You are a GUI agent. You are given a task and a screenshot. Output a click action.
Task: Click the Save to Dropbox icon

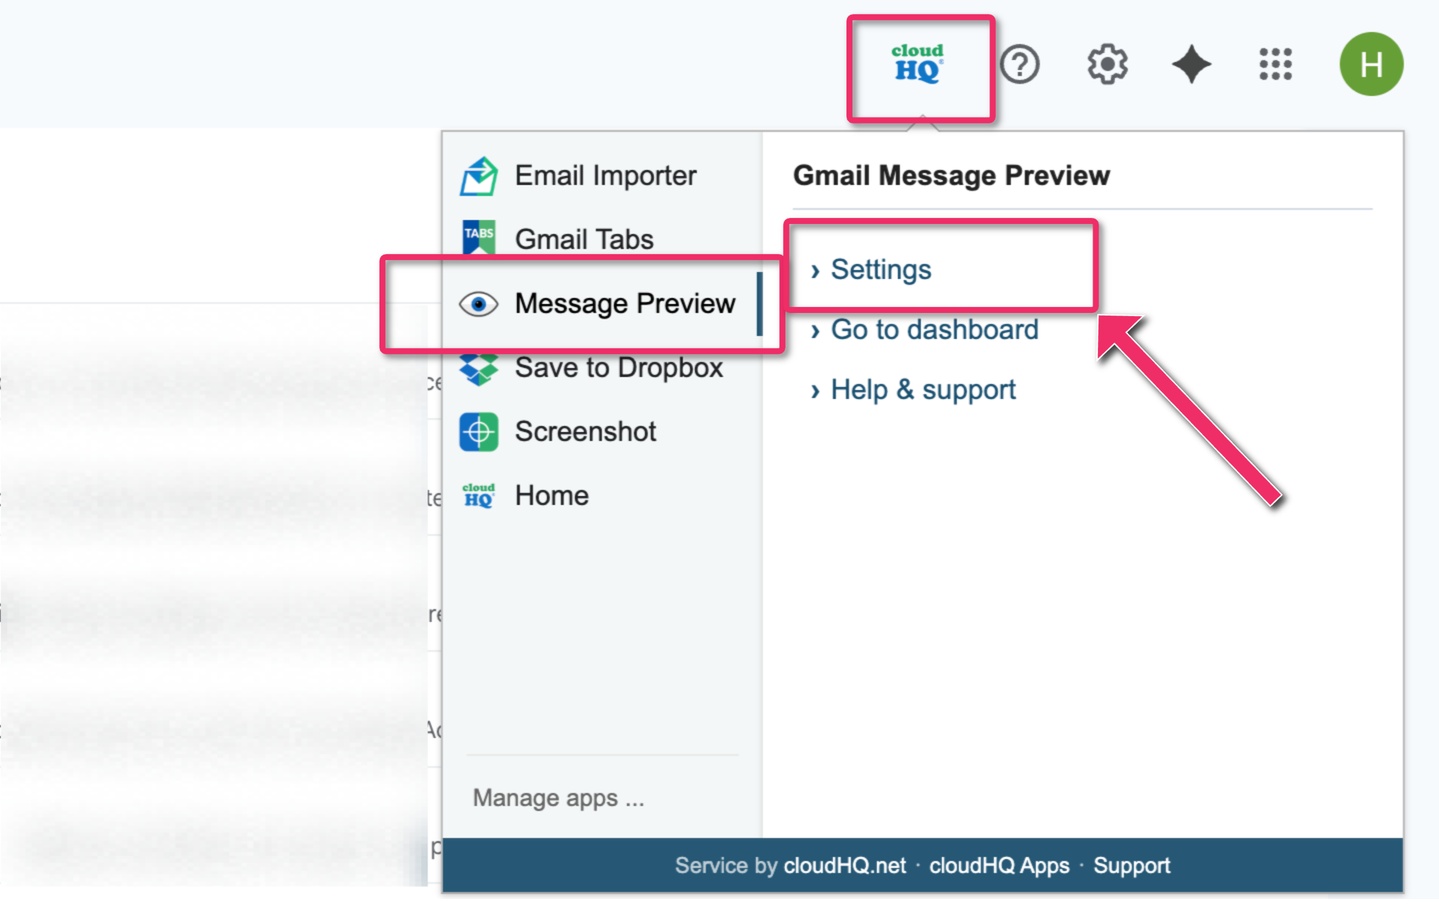pyautogui.click(x=479, y=369)
